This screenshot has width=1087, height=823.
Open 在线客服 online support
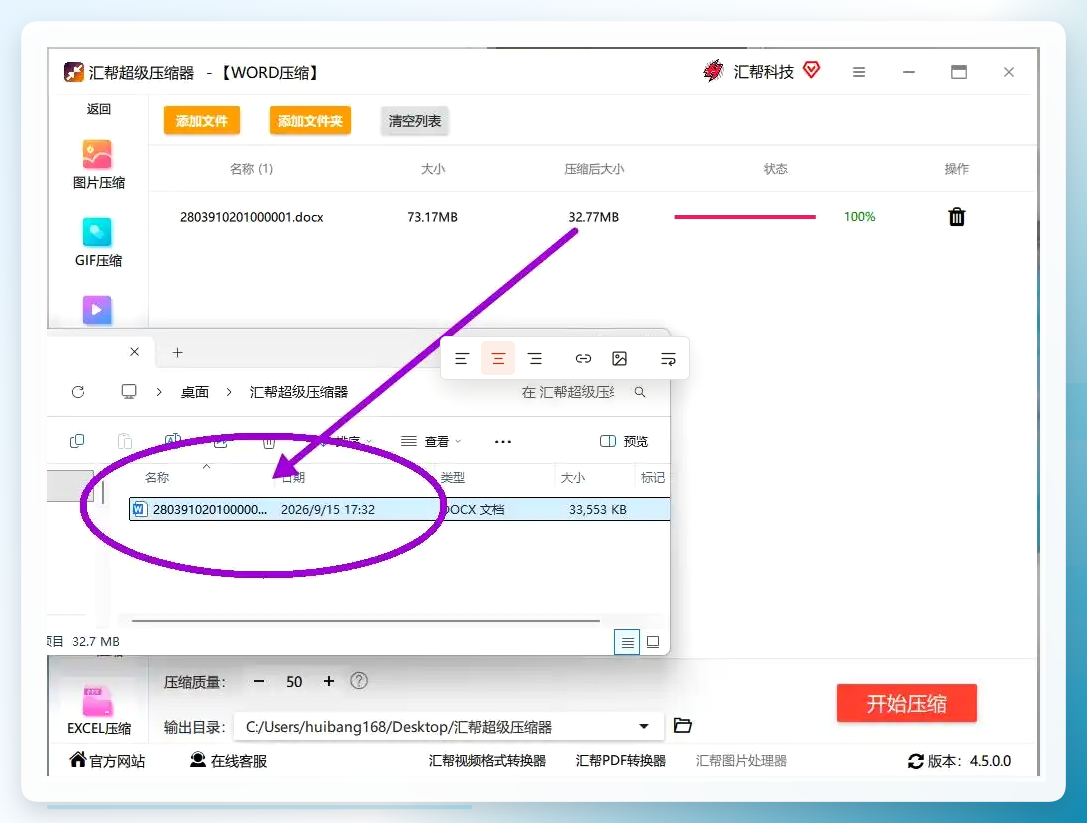(228, 761)
